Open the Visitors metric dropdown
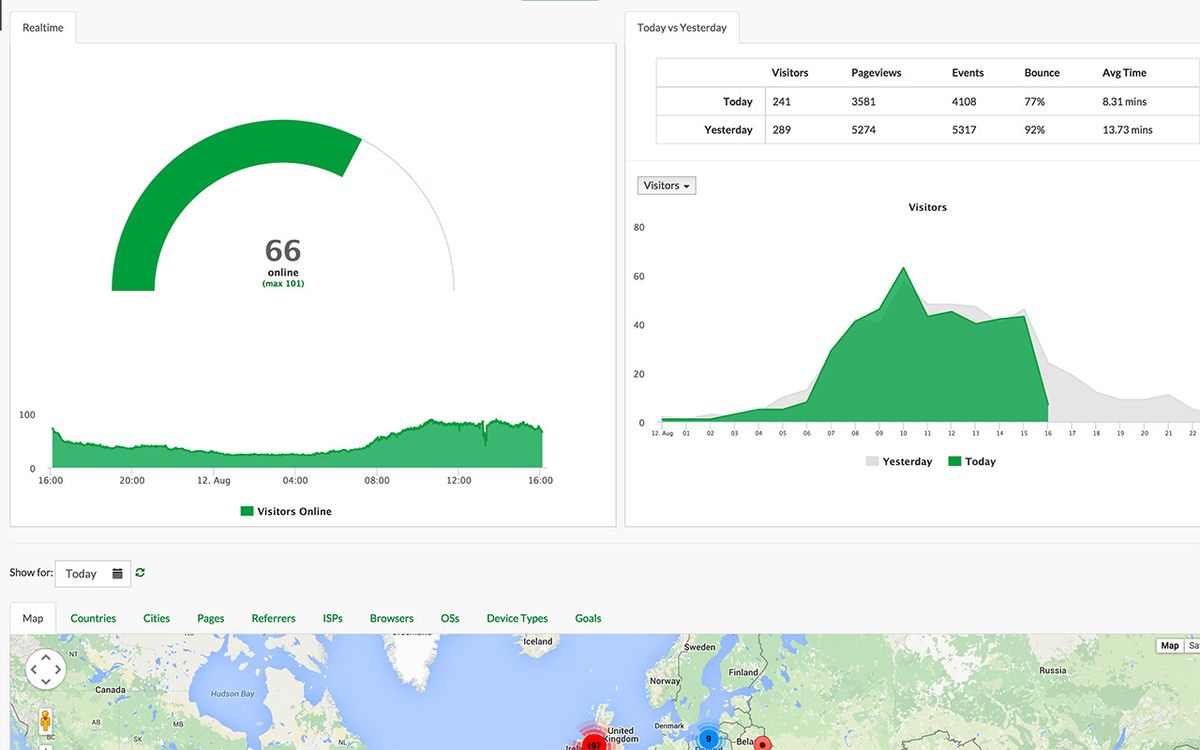The height and width of the screenshot is (750, 1200). 666,185
